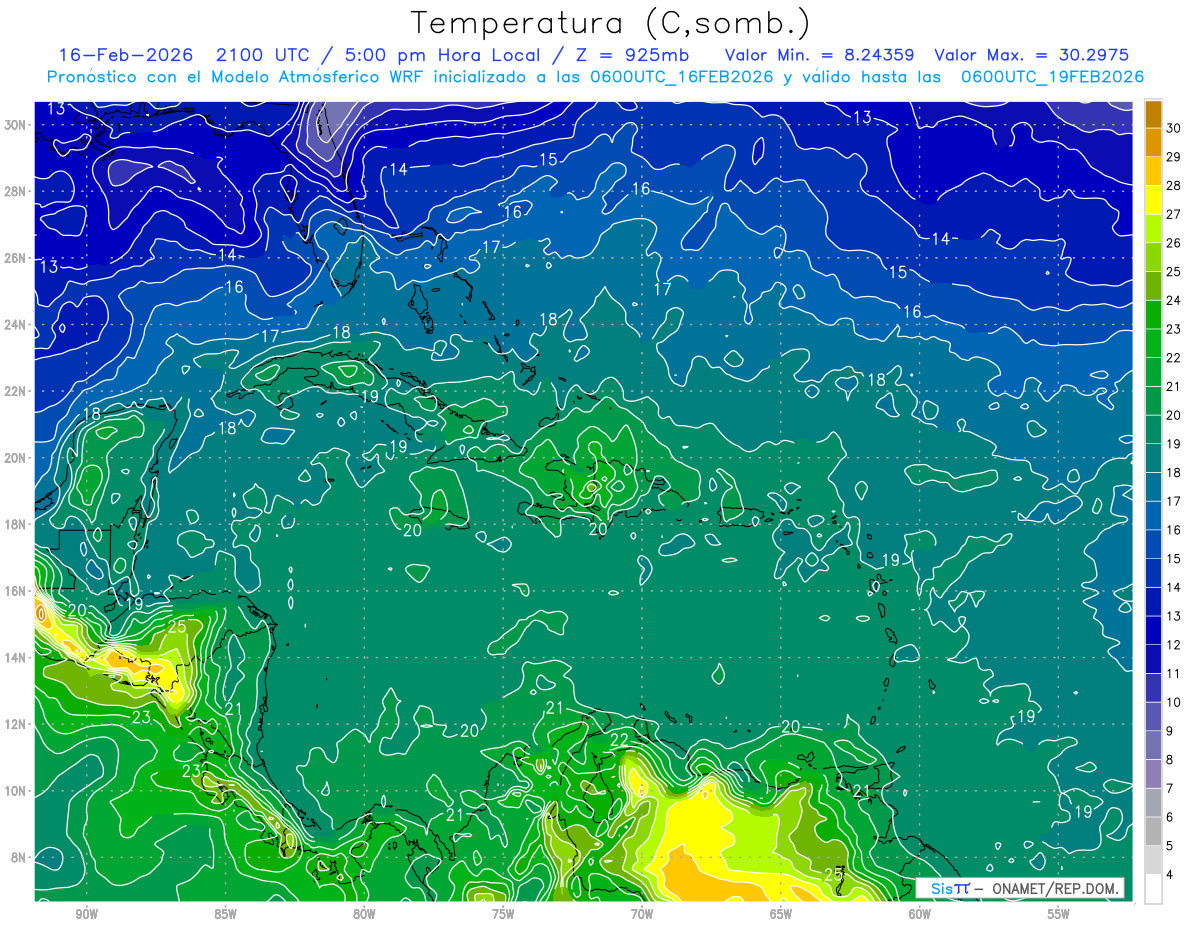The width and height of the screenshot is (1200, 927).
Task: Click the 30N latitude axis label
Action: click(x=16, y=125)
